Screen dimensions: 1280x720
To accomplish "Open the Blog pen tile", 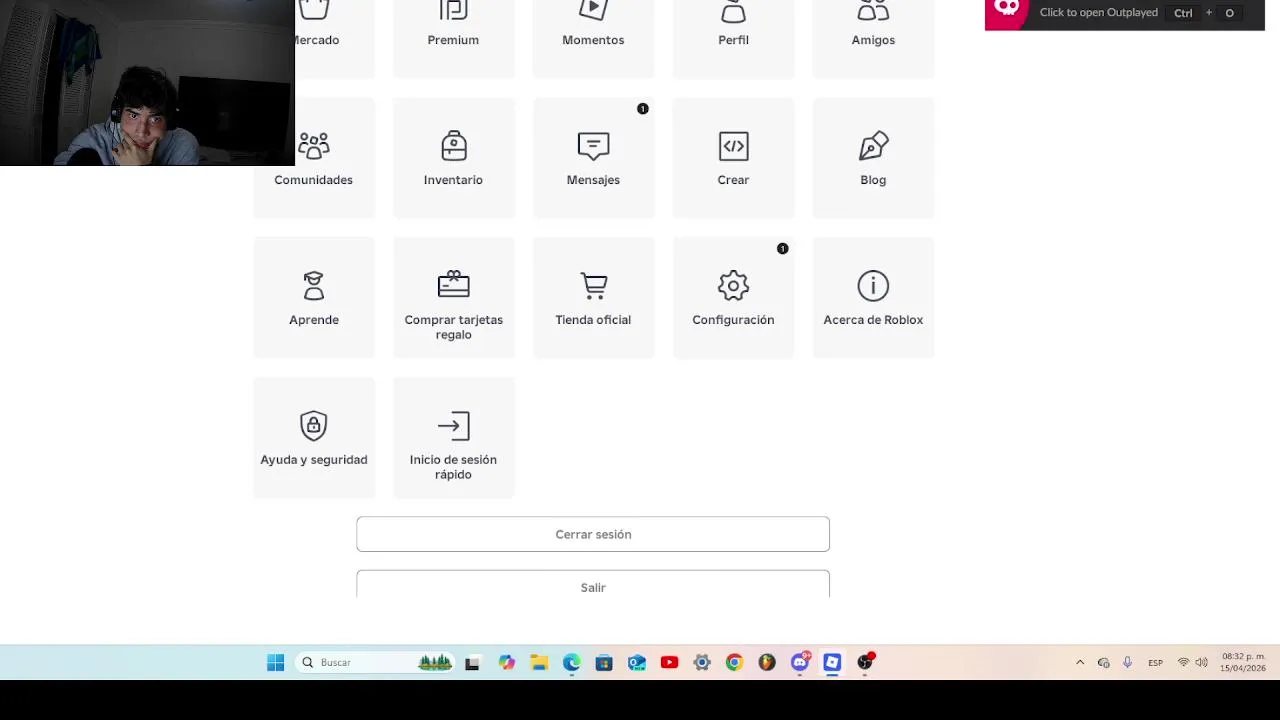I will point(873,158).
